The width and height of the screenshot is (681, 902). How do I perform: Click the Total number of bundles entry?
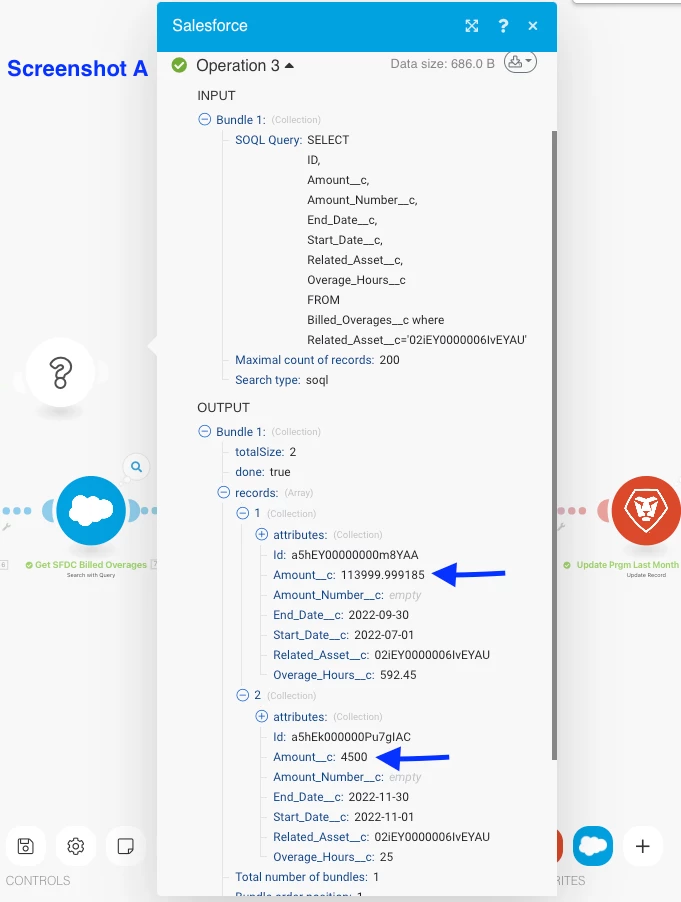(307, 877)
